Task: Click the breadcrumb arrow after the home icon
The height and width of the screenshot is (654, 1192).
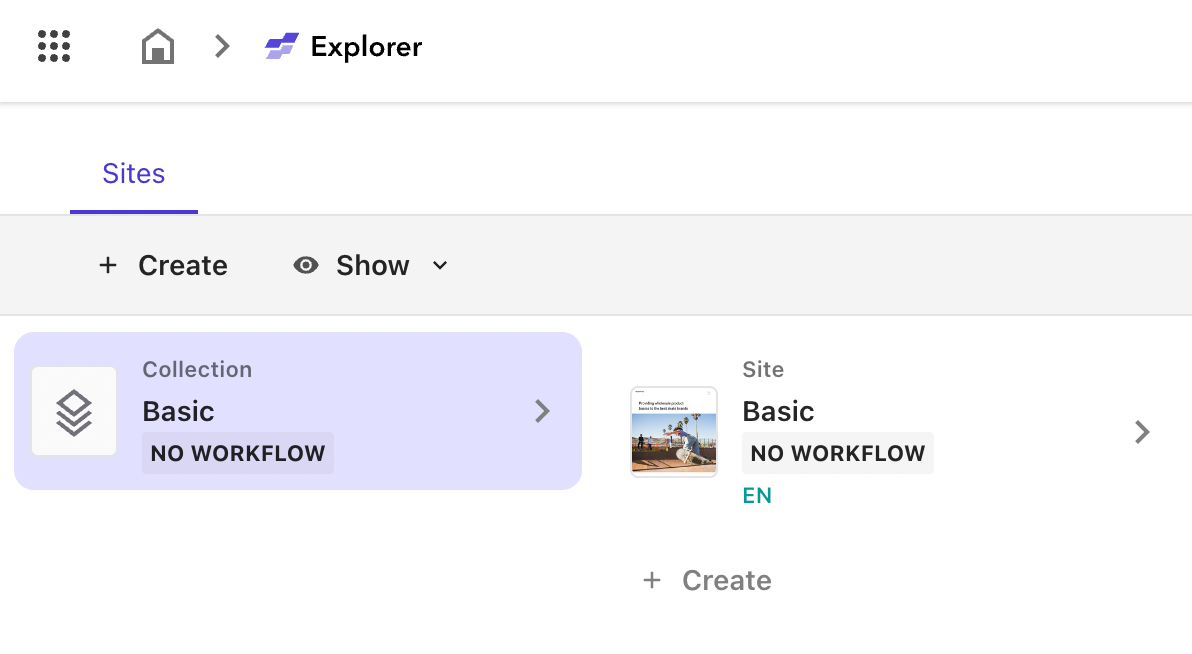Action: coord(221,46)
